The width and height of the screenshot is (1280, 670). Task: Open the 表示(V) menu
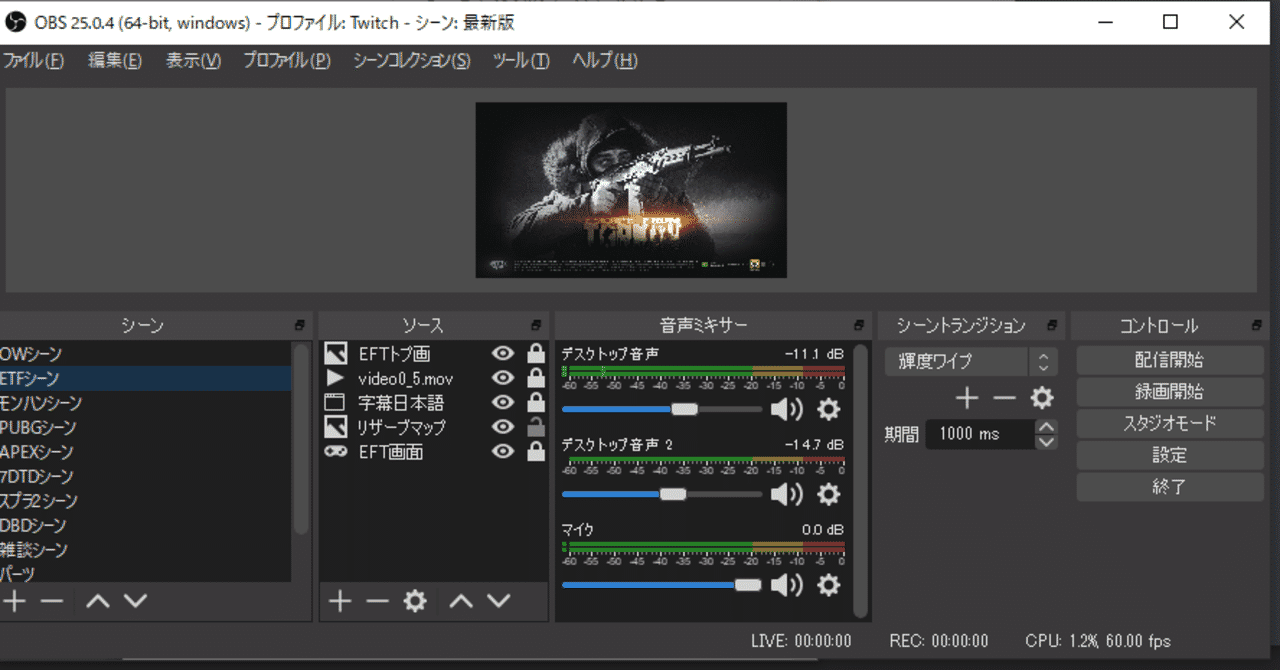pyautogui.click(x=193, y=61)
